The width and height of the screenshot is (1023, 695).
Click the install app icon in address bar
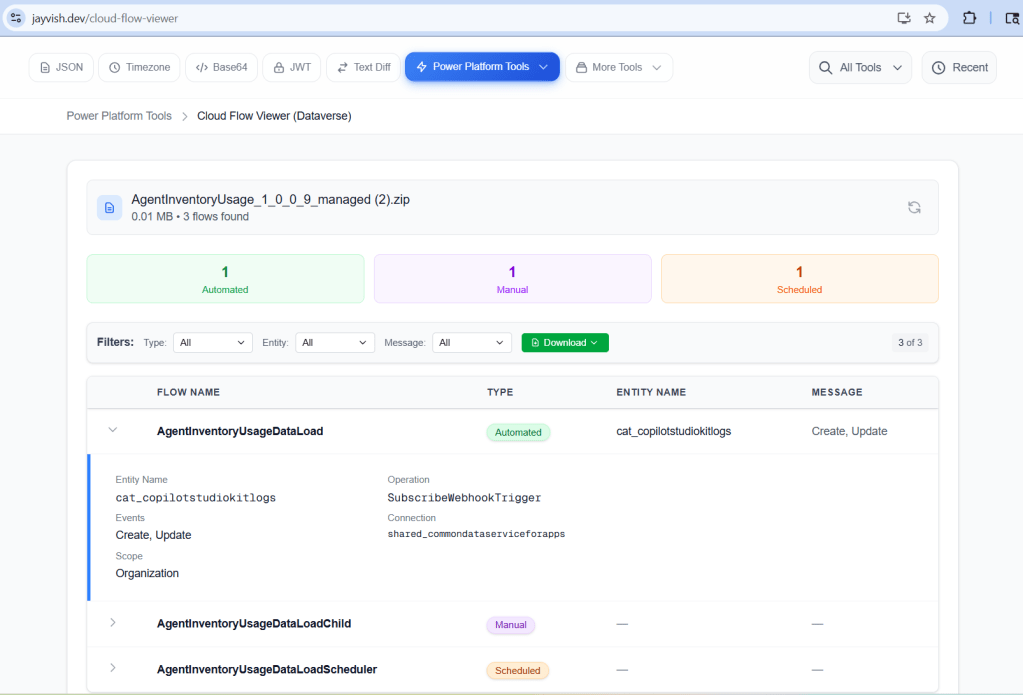[904, 18]
